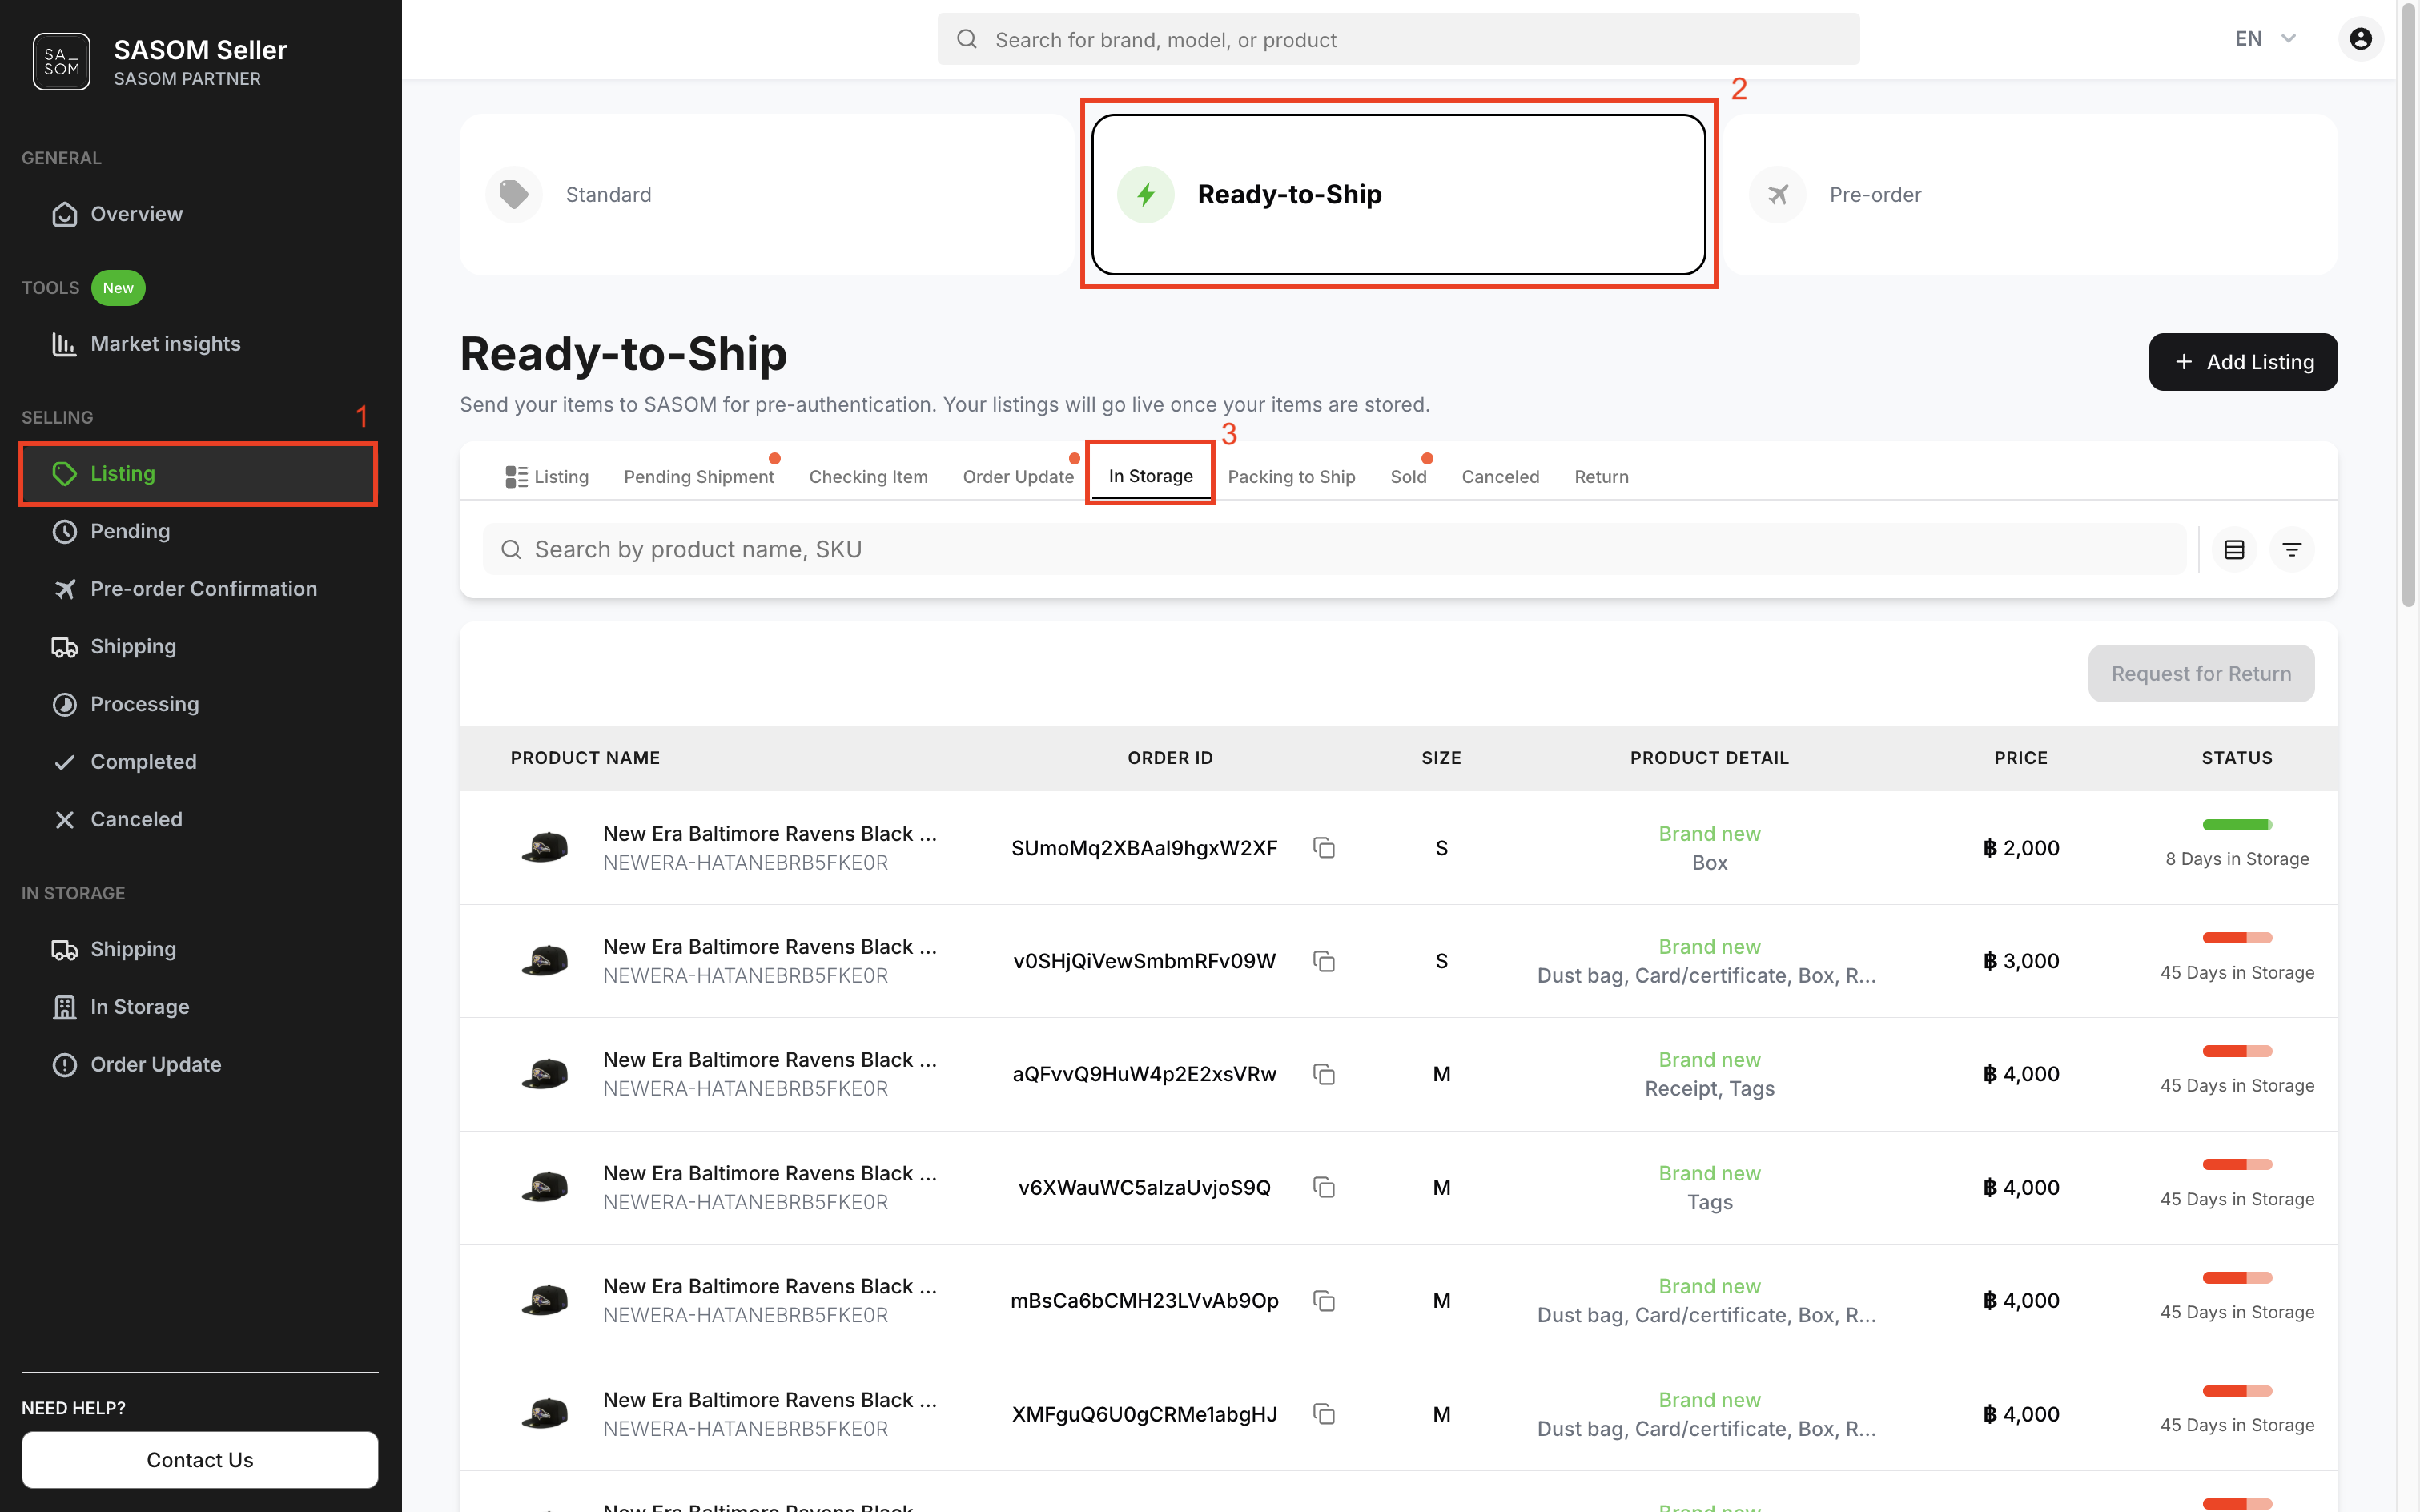Viewport: 2420px width, 1512px height.
Task: Switch to the Packing to Ship tab
Action: pyautogui.click(x=1291, y=477)
